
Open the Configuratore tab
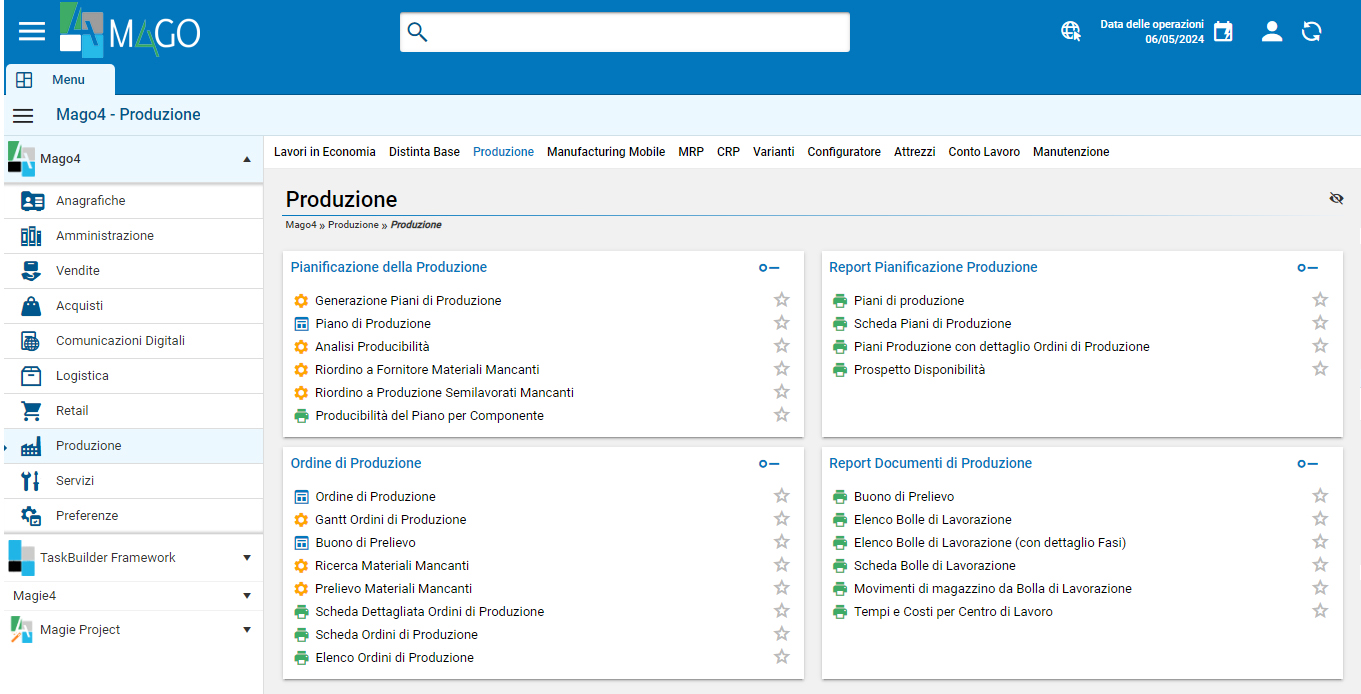coord(844,152)
